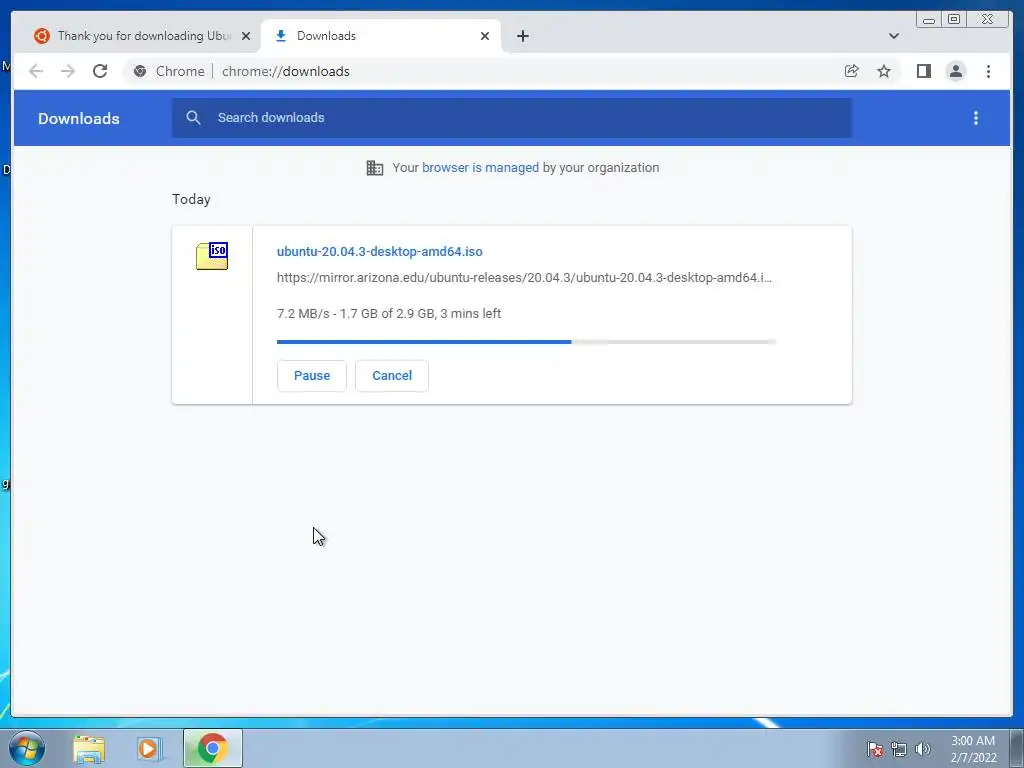Select the Downloads tab
The height and width of the screenshot is (768, 1024).
click(x=381, y=36)
